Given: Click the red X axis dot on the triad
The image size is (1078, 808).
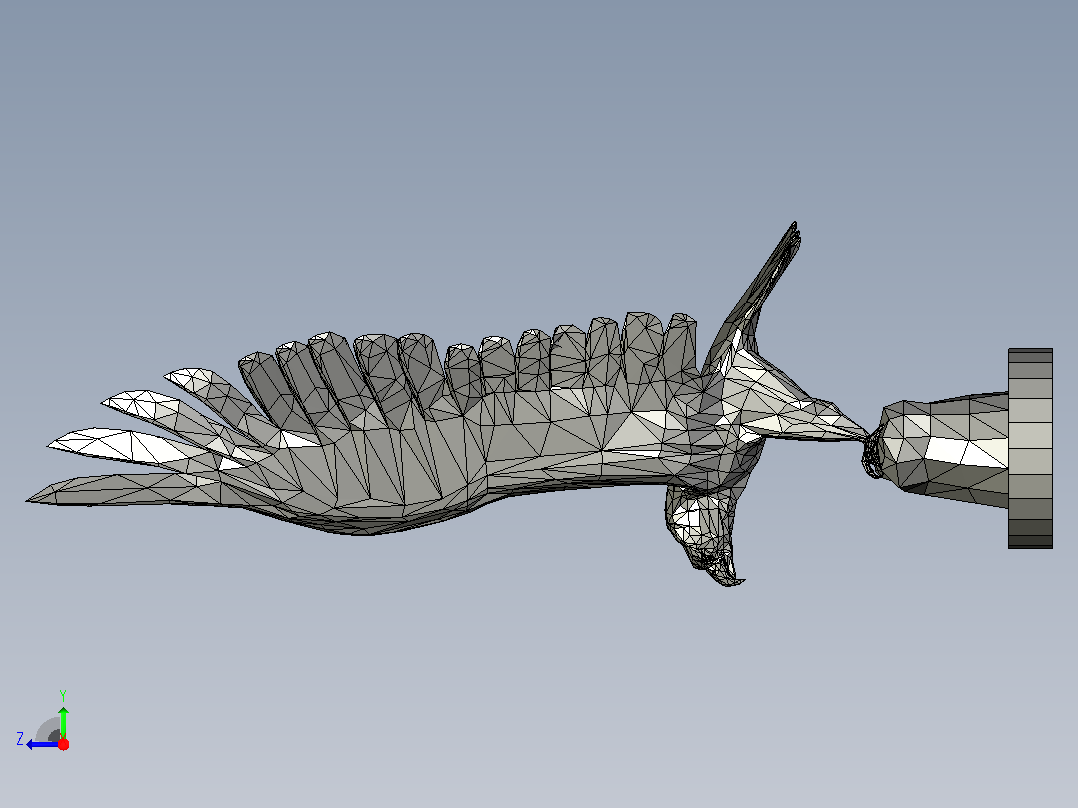Looking at the screenshot, I should click(63, 744).
